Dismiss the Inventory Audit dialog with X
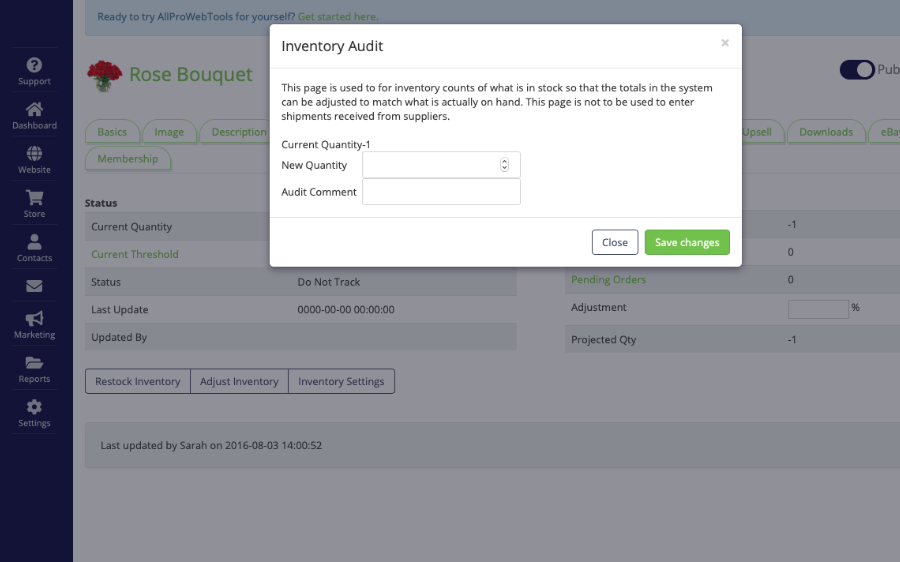 725,43
